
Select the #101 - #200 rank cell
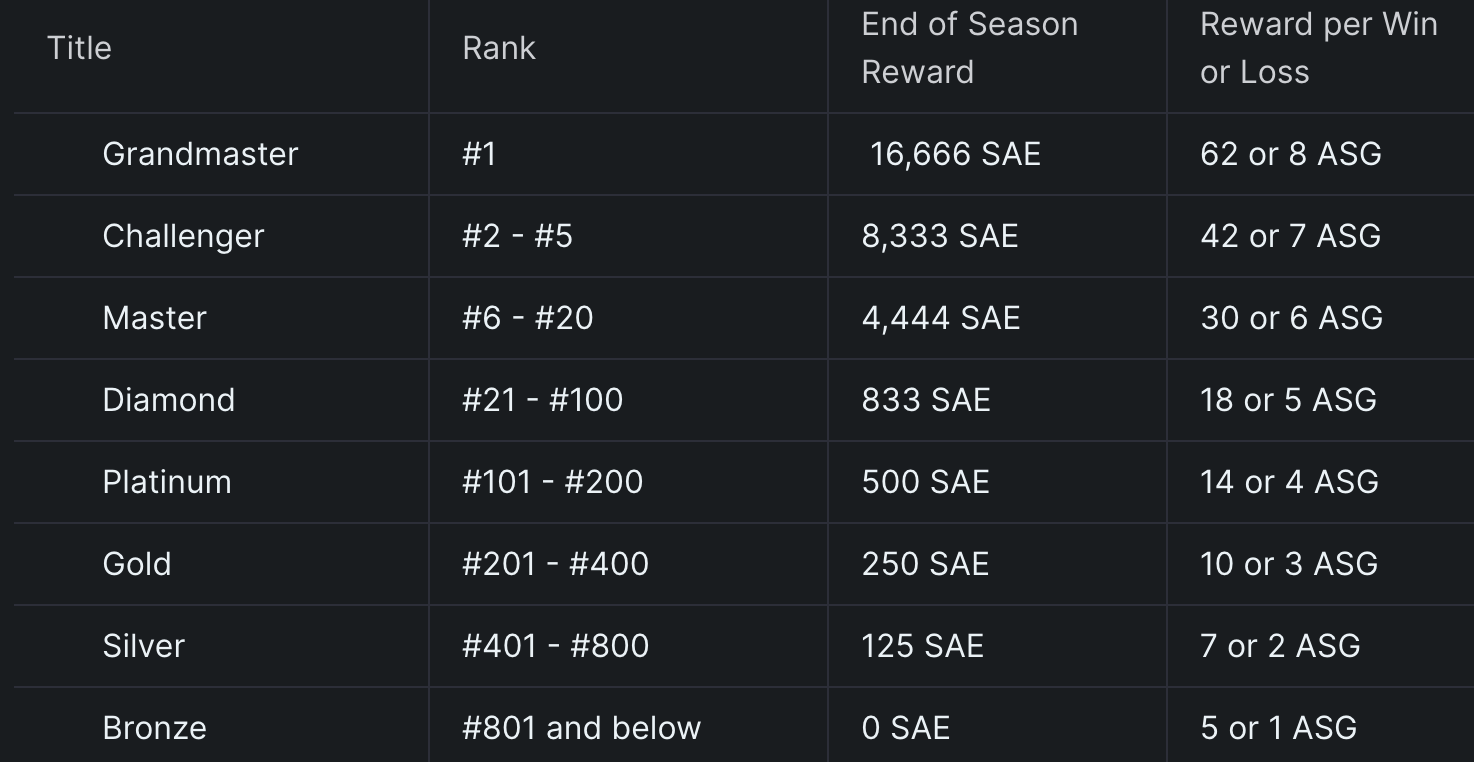(x=552, y=482)
